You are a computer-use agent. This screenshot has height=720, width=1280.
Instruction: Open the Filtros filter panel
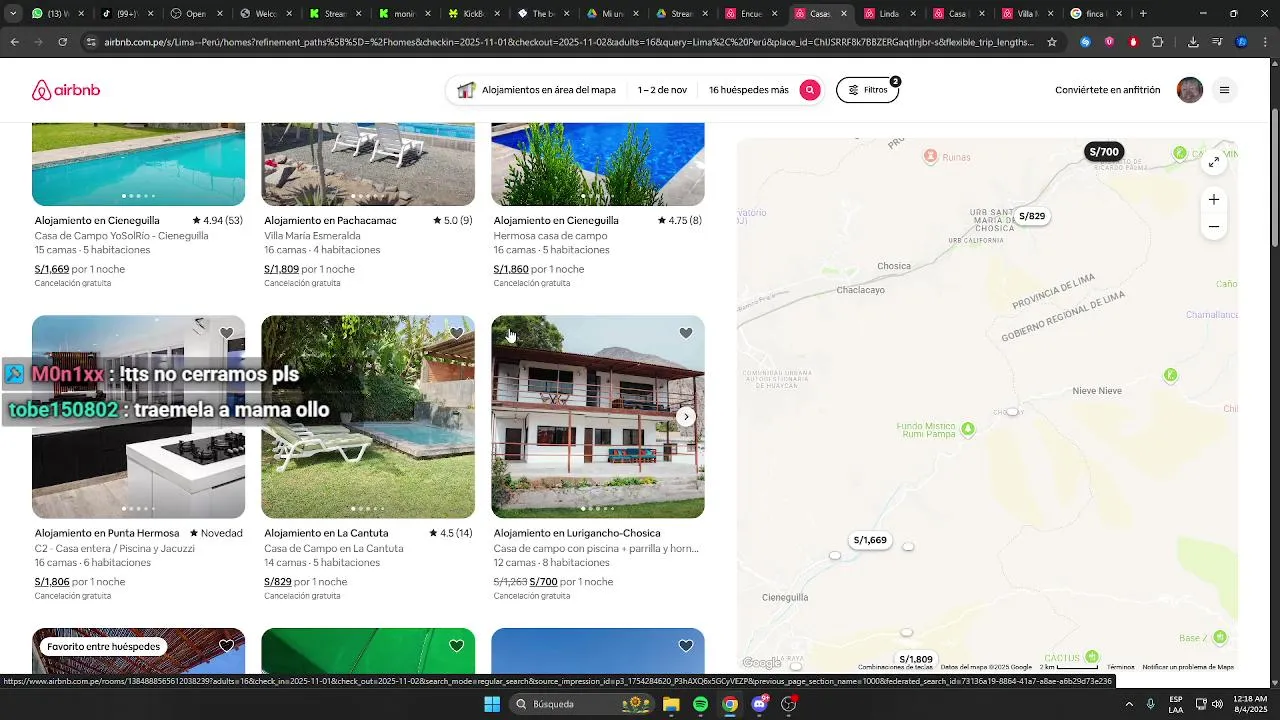867,90
